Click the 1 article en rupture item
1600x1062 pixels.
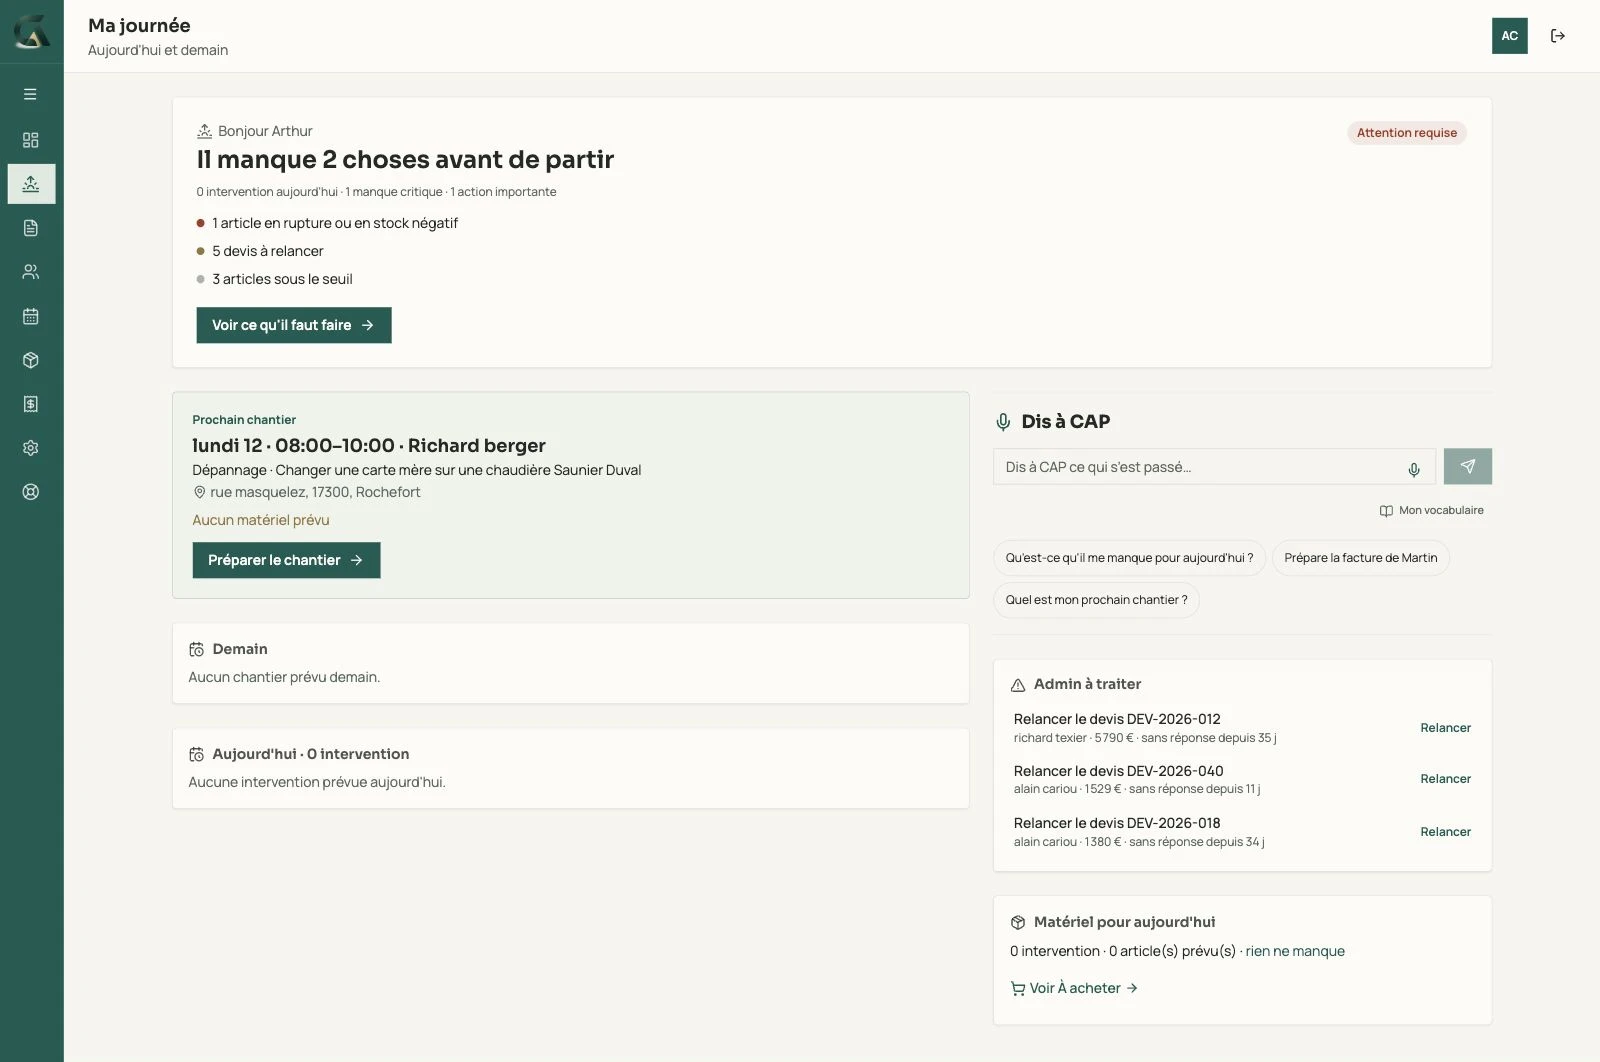(x=328, y=223)
